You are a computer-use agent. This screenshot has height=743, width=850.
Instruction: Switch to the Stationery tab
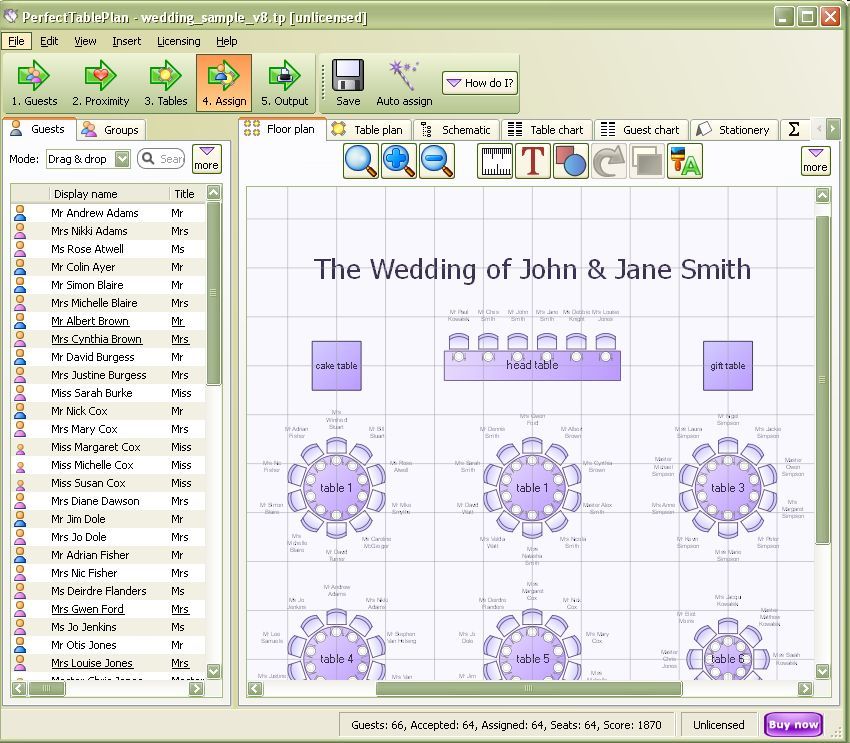coord(734,130)
